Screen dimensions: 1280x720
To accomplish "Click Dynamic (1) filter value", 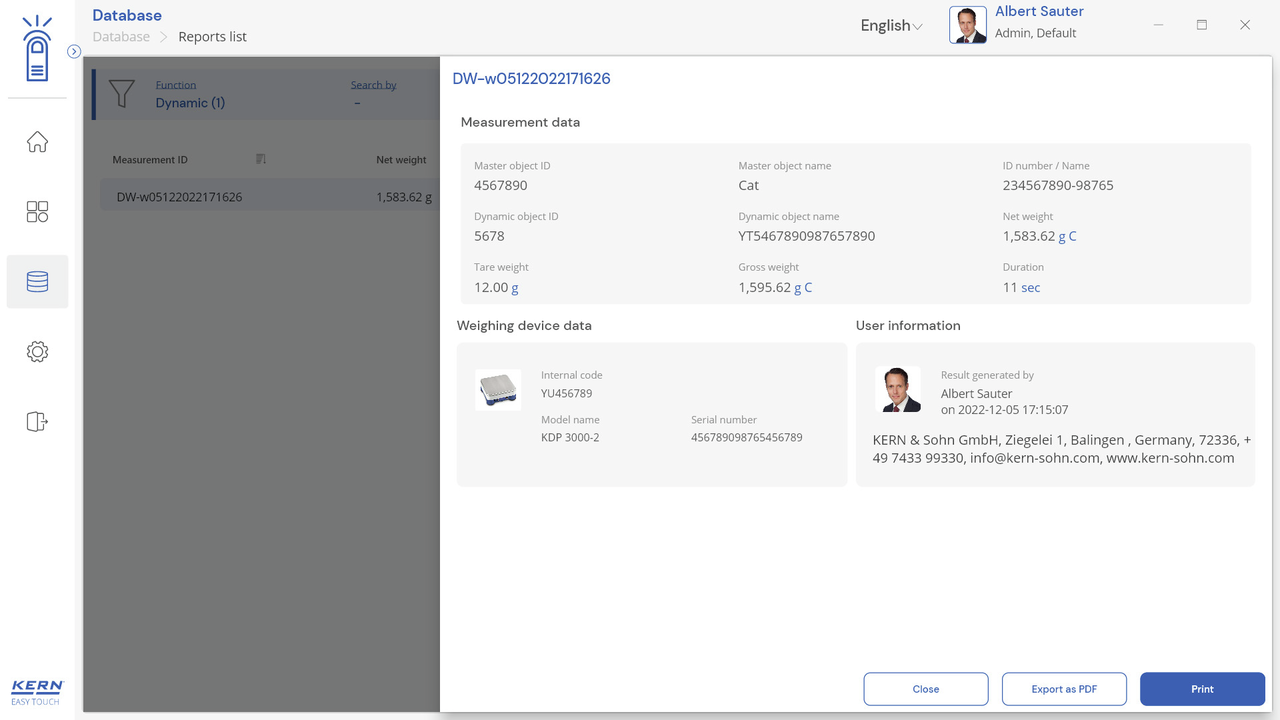I will coord(190,103).
